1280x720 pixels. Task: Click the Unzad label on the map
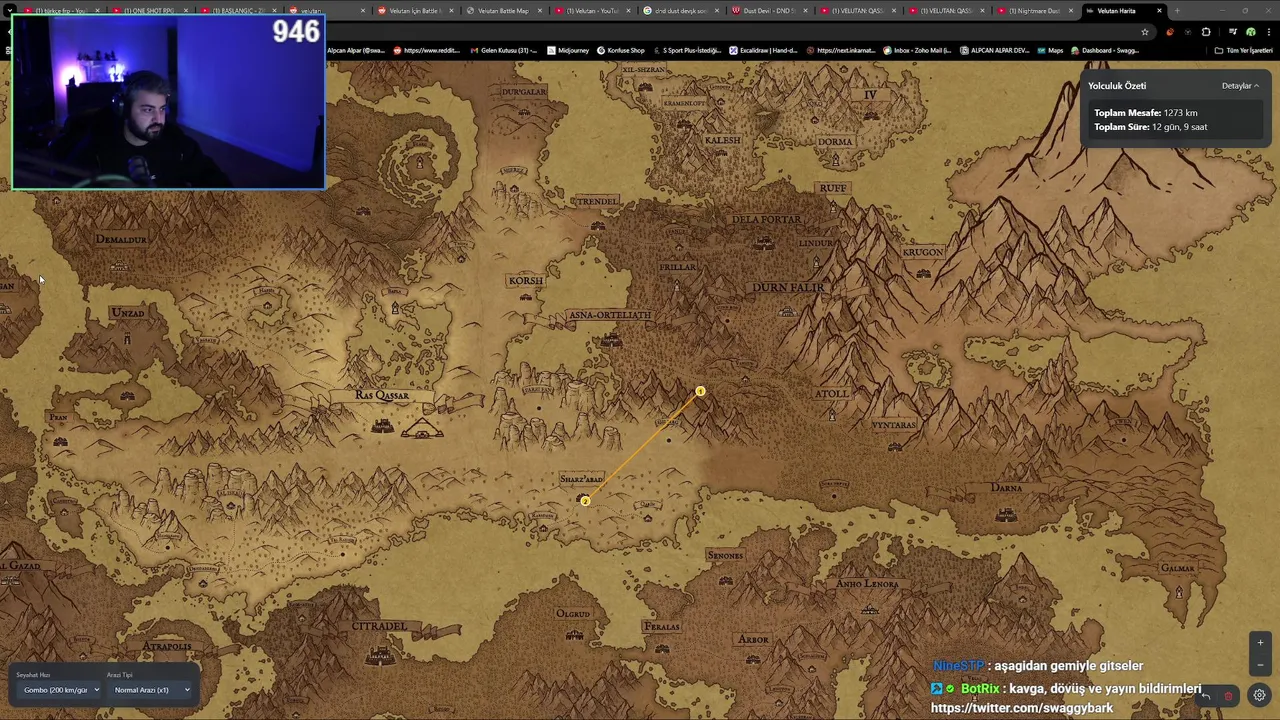(x=128, y=314)
